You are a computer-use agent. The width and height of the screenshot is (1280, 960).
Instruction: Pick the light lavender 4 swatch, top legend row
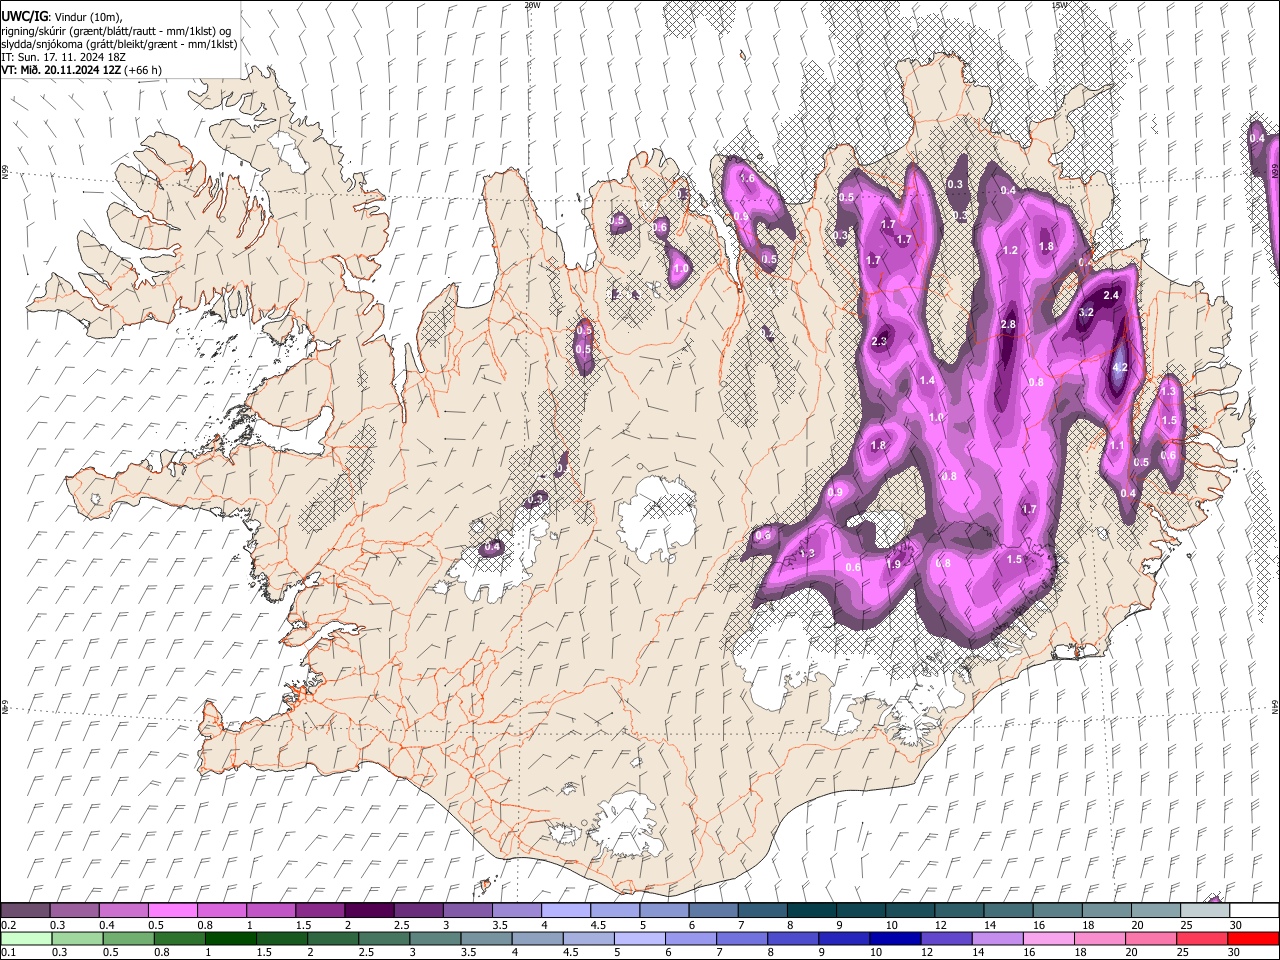[x=565, y=910]
